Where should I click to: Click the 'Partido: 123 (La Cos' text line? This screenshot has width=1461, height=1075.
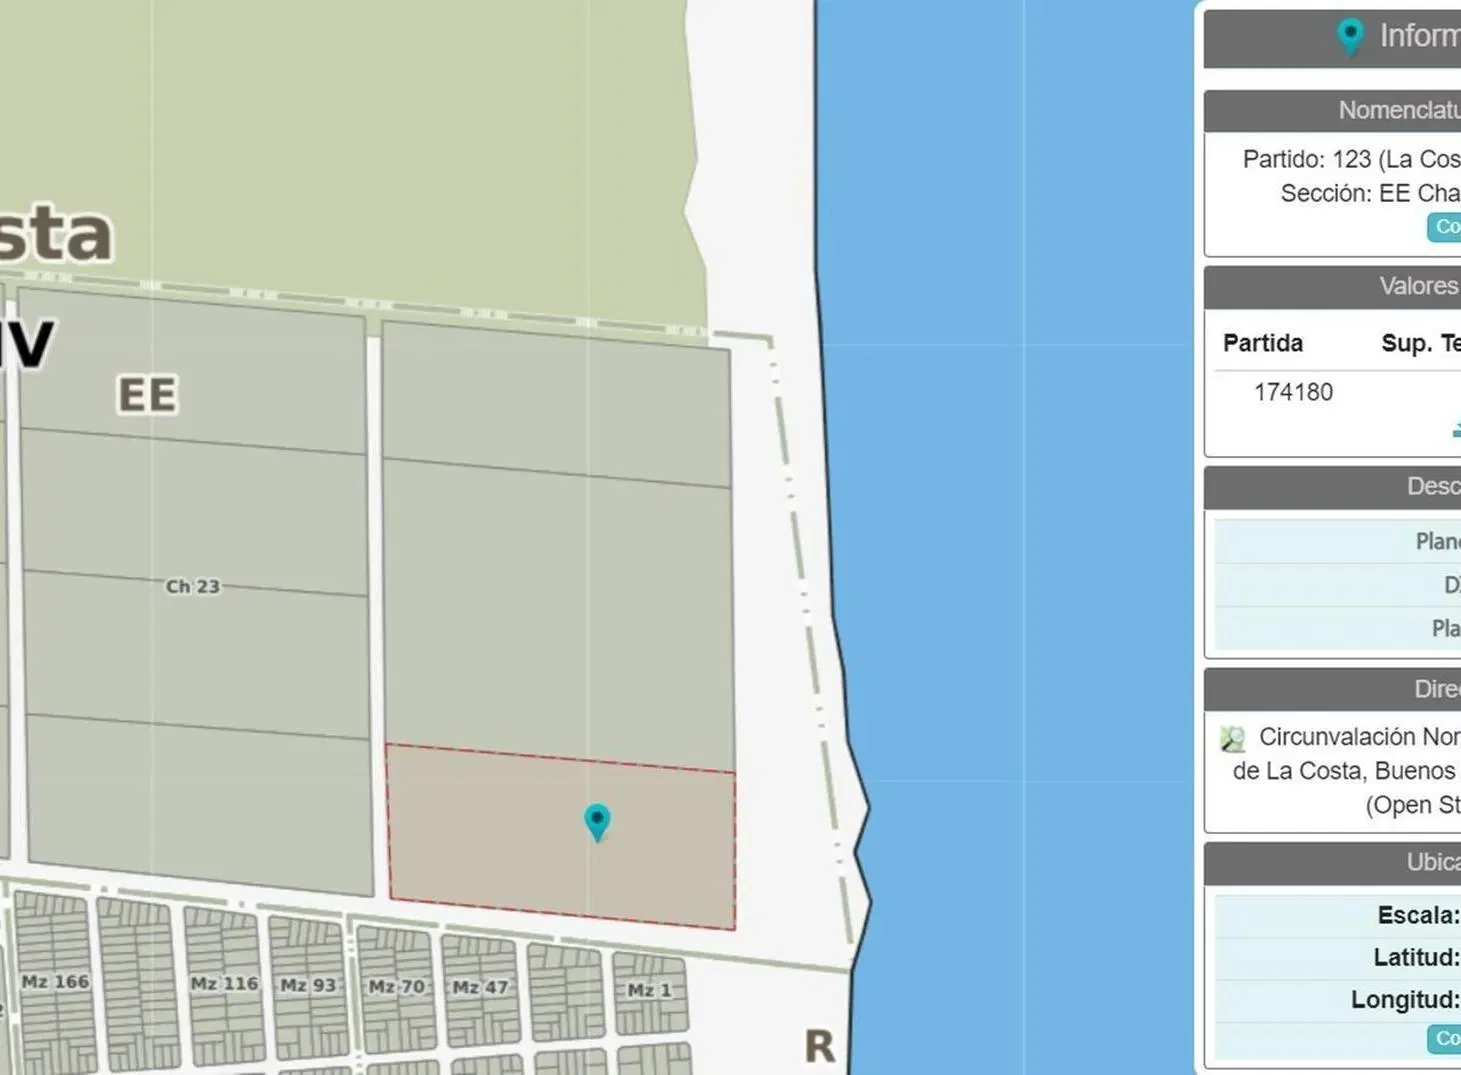click(x=1351, y=159)
